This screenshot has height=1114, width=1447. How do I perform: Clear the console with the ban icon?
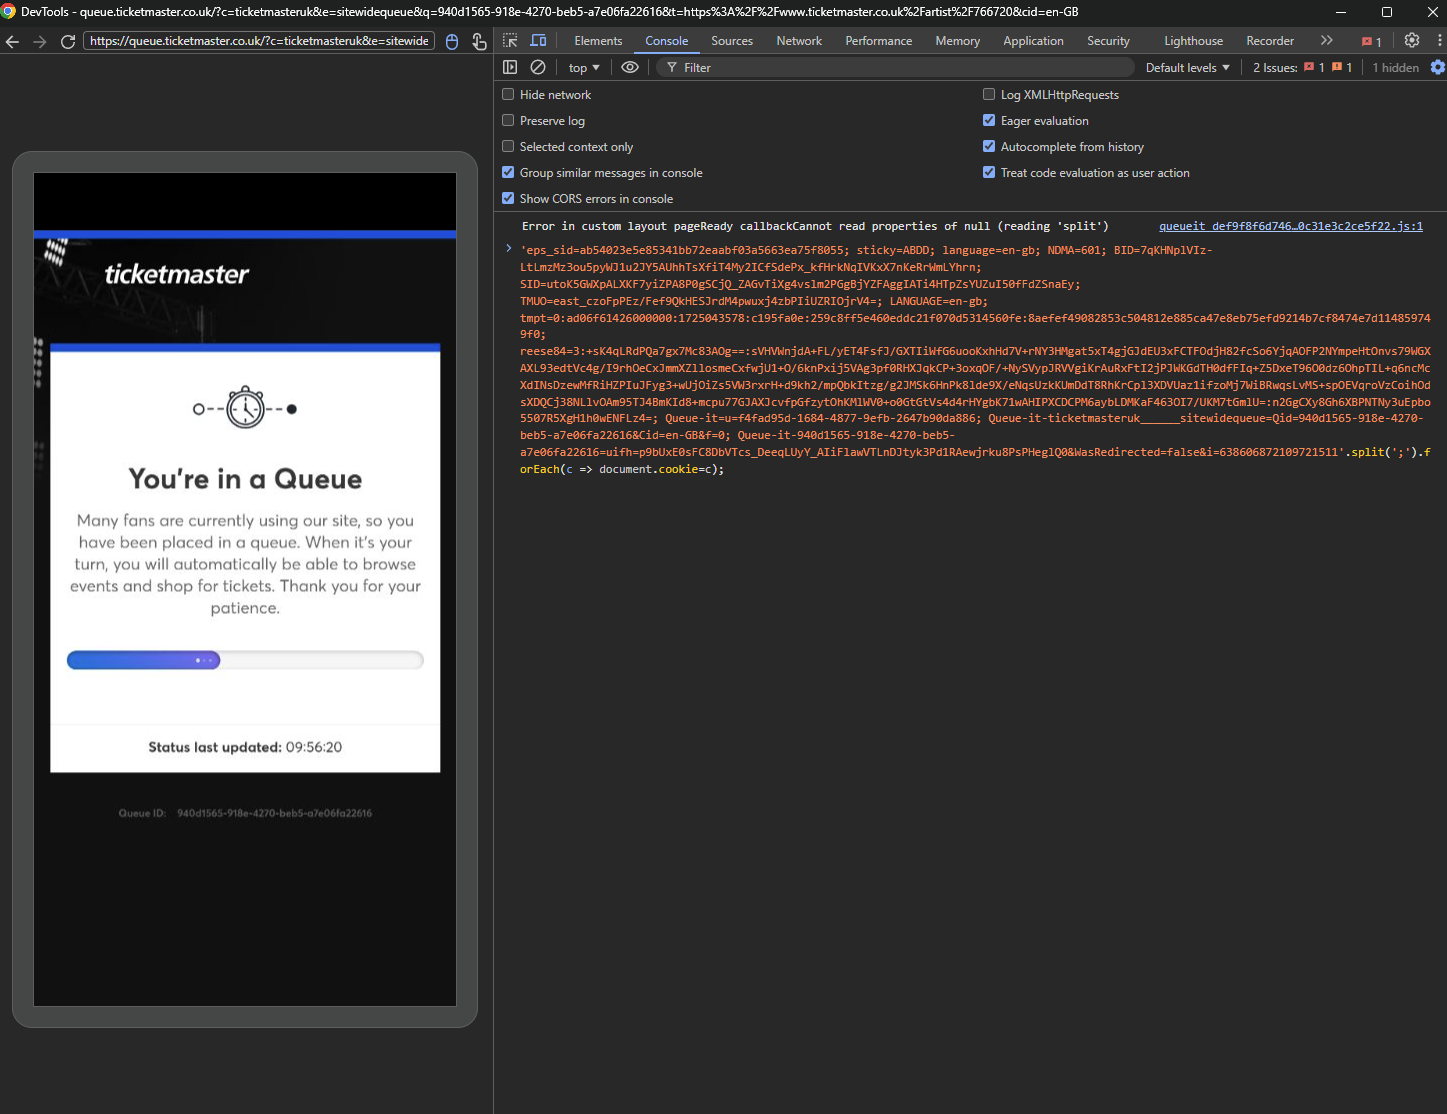click(538, 67)
